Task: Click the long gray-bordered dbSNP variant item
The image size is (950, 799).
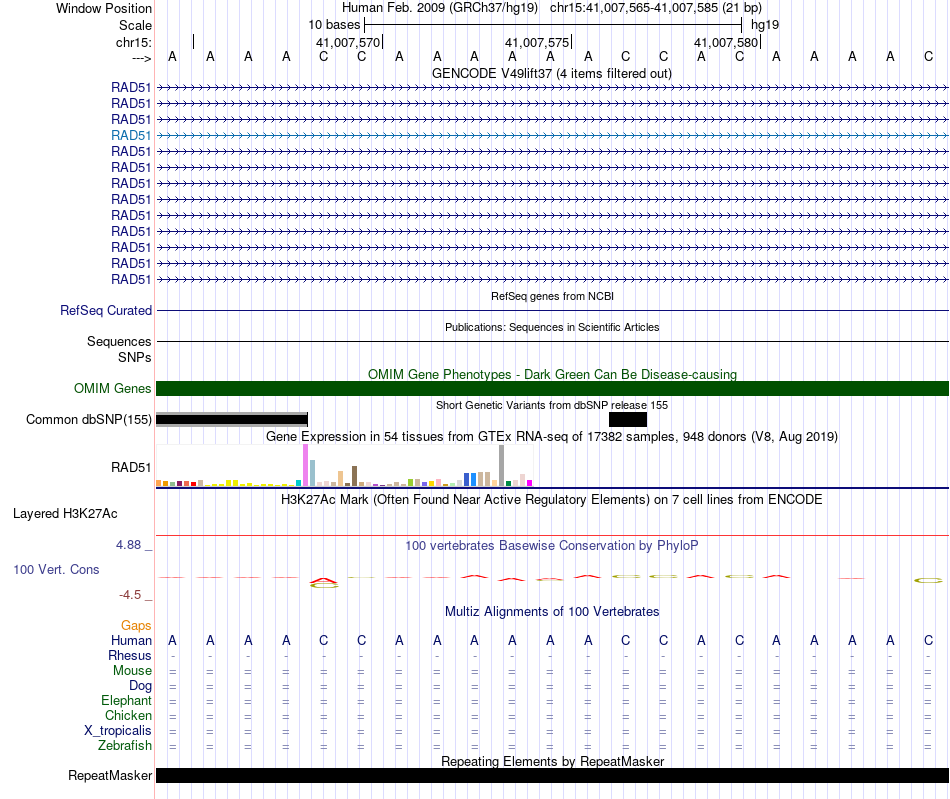Action: pos(232,419)
